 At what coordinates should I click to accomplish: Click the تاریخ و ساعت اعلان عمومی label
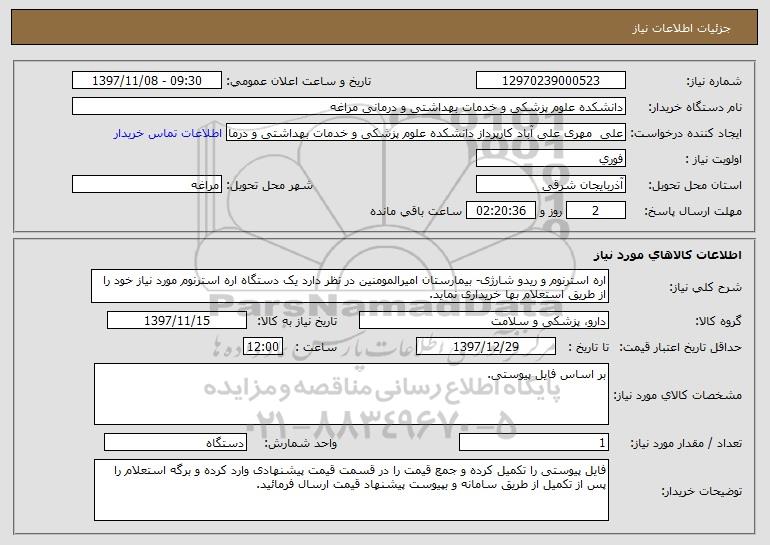click(299, 82)
